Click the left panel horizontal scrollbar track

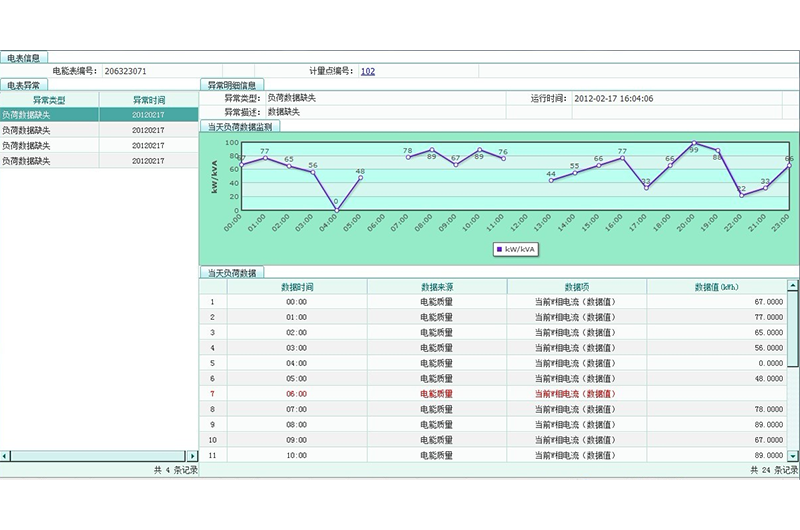[x=99, y=456]
